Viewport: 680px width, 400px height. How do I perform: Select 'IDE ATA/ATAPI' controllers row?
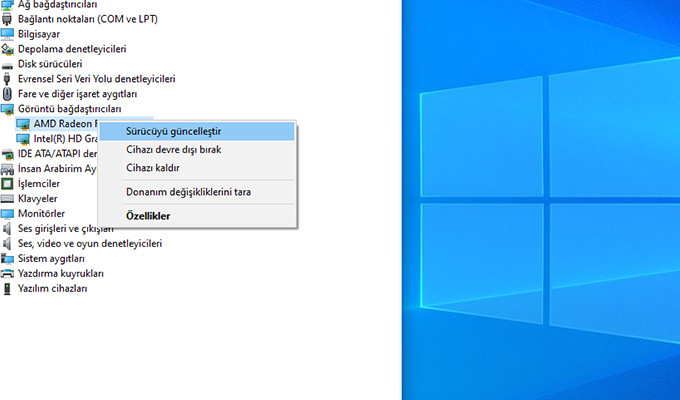(x=57, y=154)
